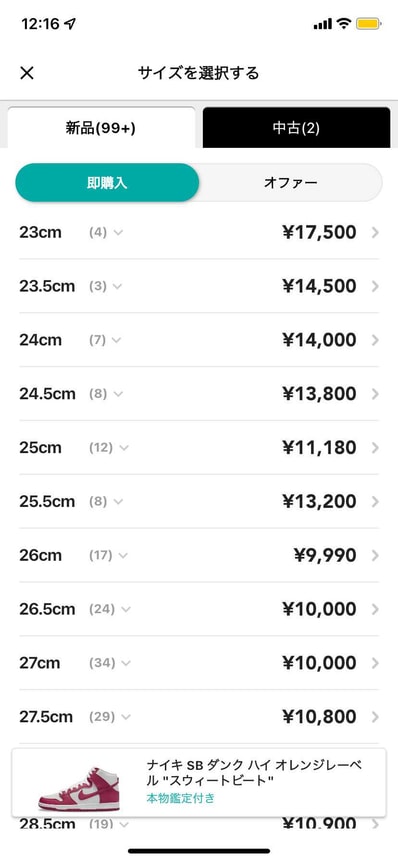The height and width of the screenshot is (861, 398).
Task: Tap the right arrow beside ¥11,180
Action: (x=375, y=448)
